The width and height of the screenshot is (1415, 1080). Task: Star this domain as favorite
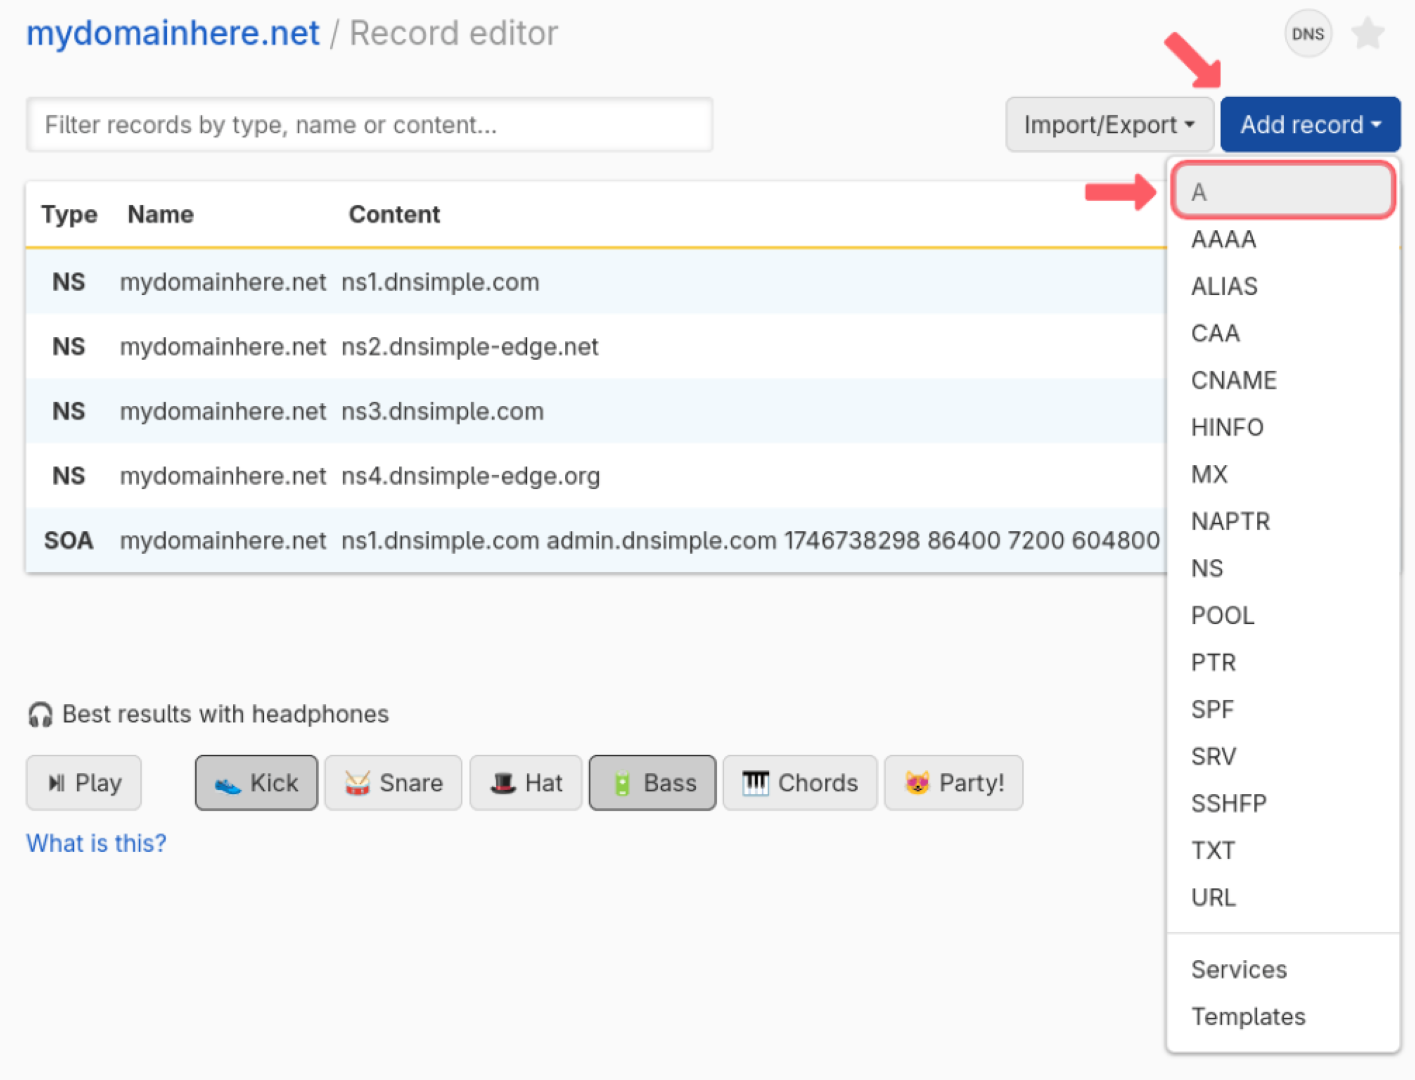click(1367, 34)
